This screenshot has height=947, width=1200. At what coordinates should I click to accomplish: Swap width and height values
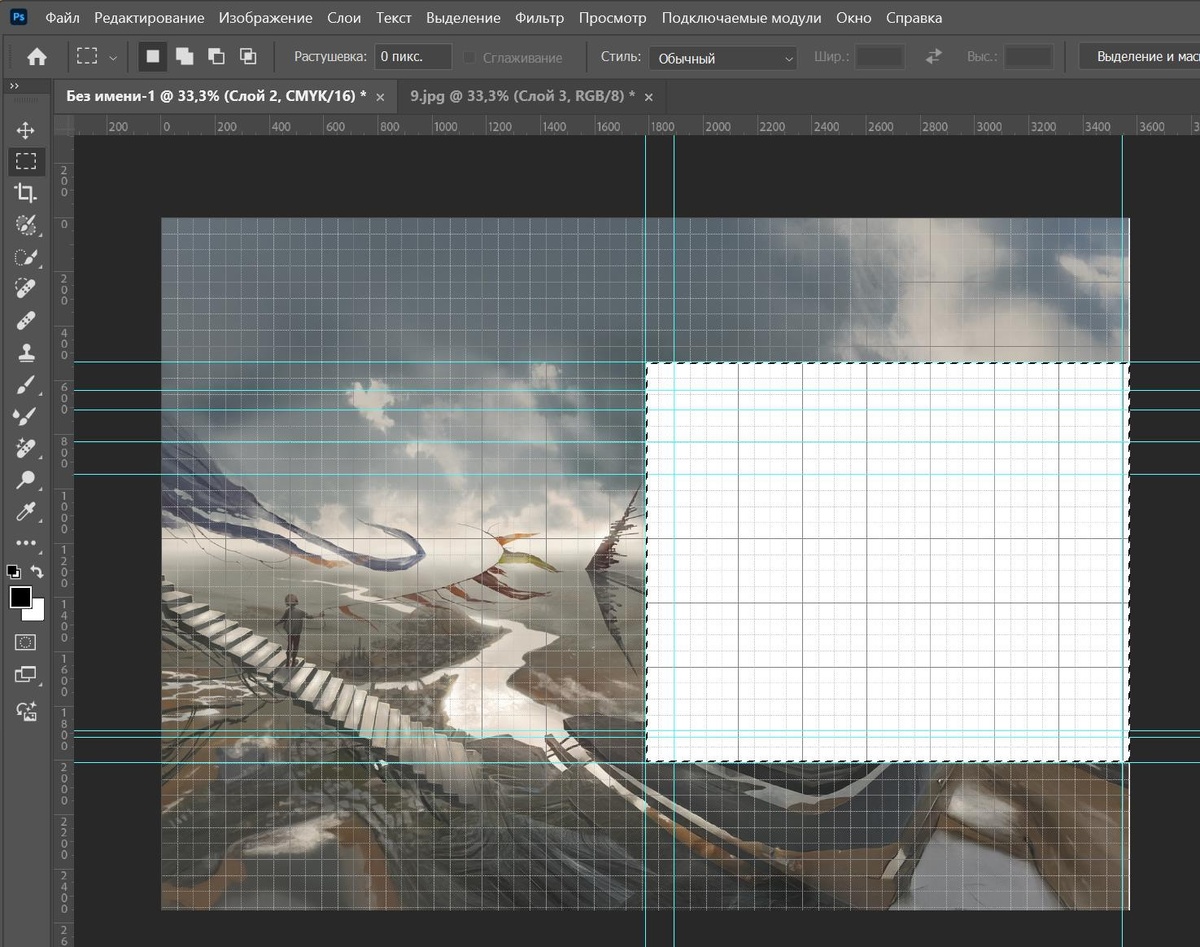pyautogui.click(x=934, y=57)
